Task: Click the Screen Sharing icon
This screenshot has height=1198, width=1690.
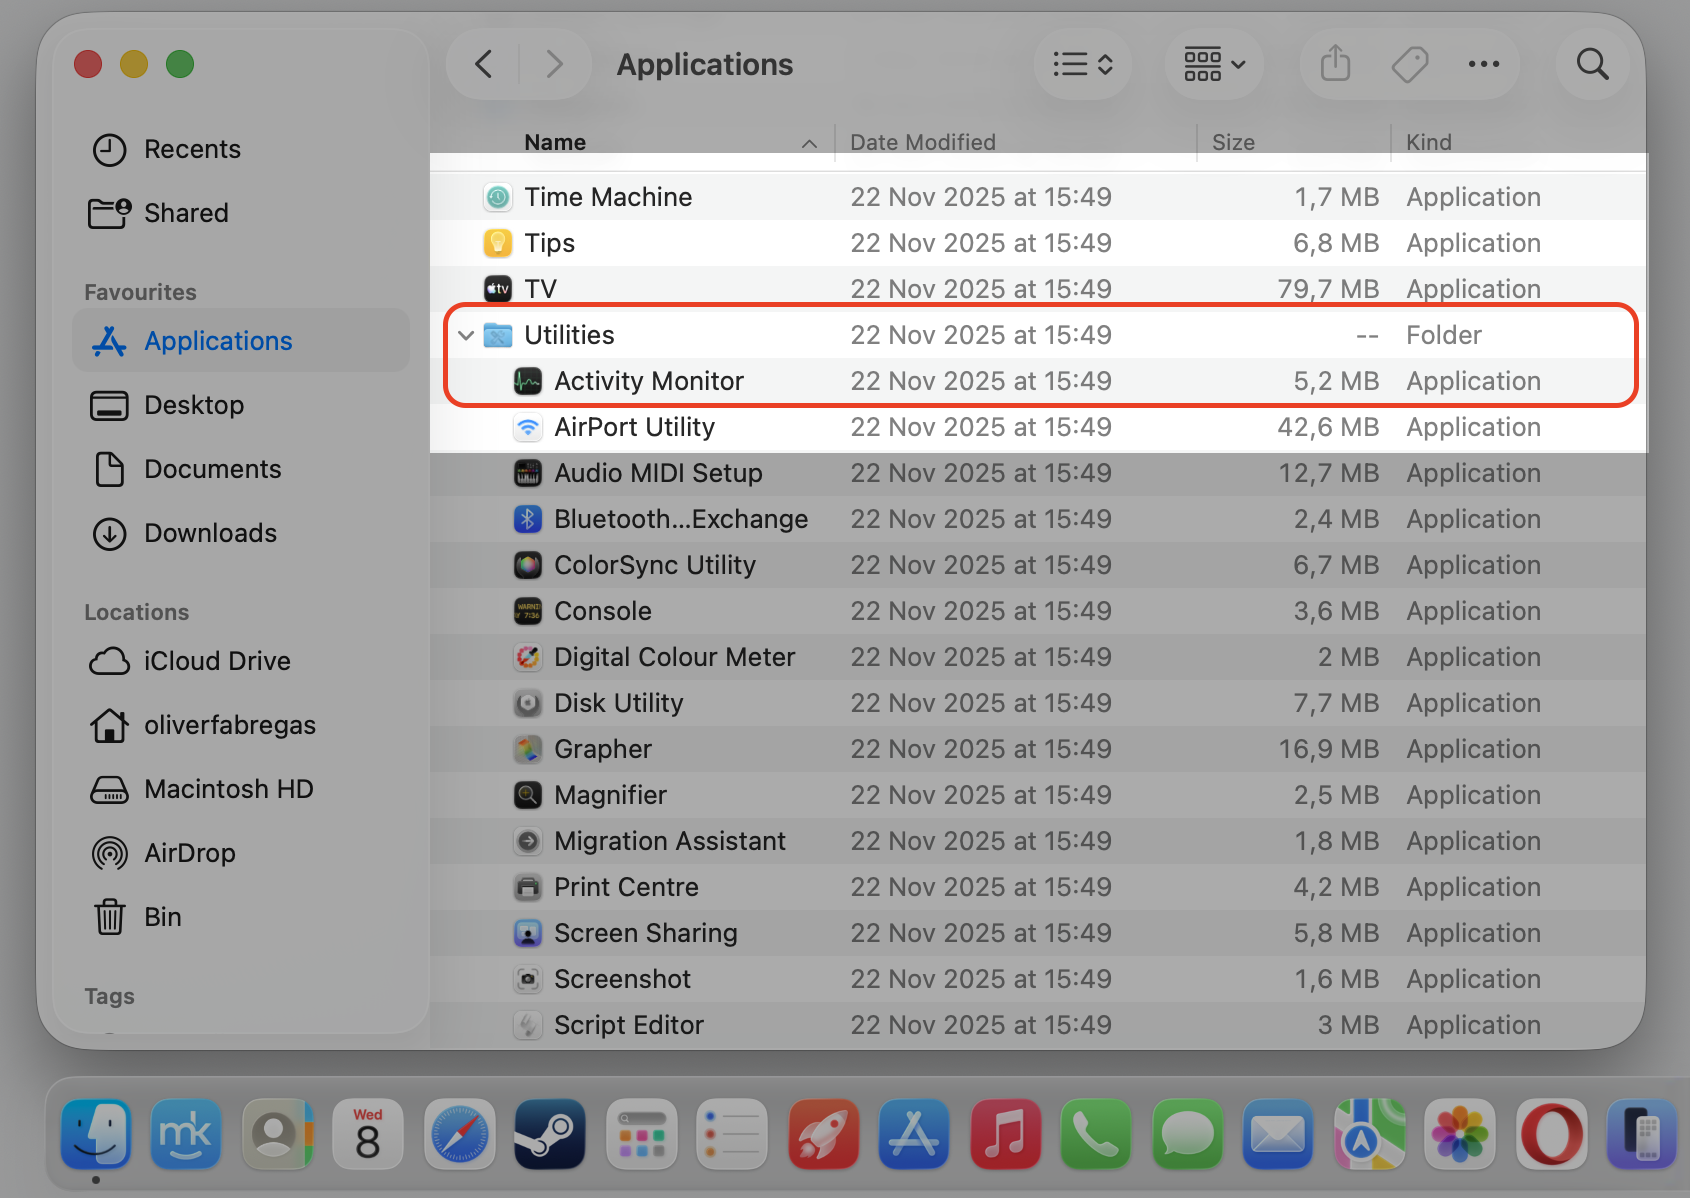Action: 528,933
